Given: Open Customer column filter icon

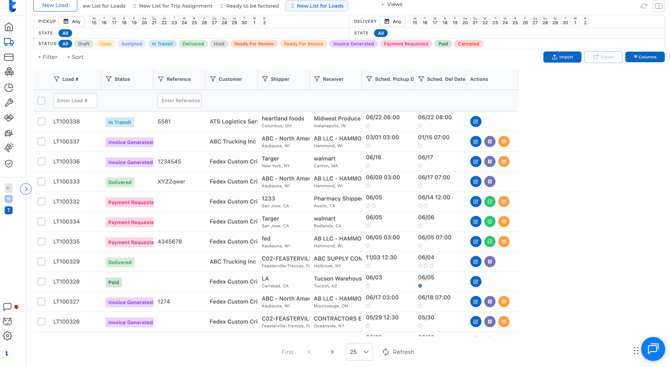Looking at the screenshot, I should 213,79.
